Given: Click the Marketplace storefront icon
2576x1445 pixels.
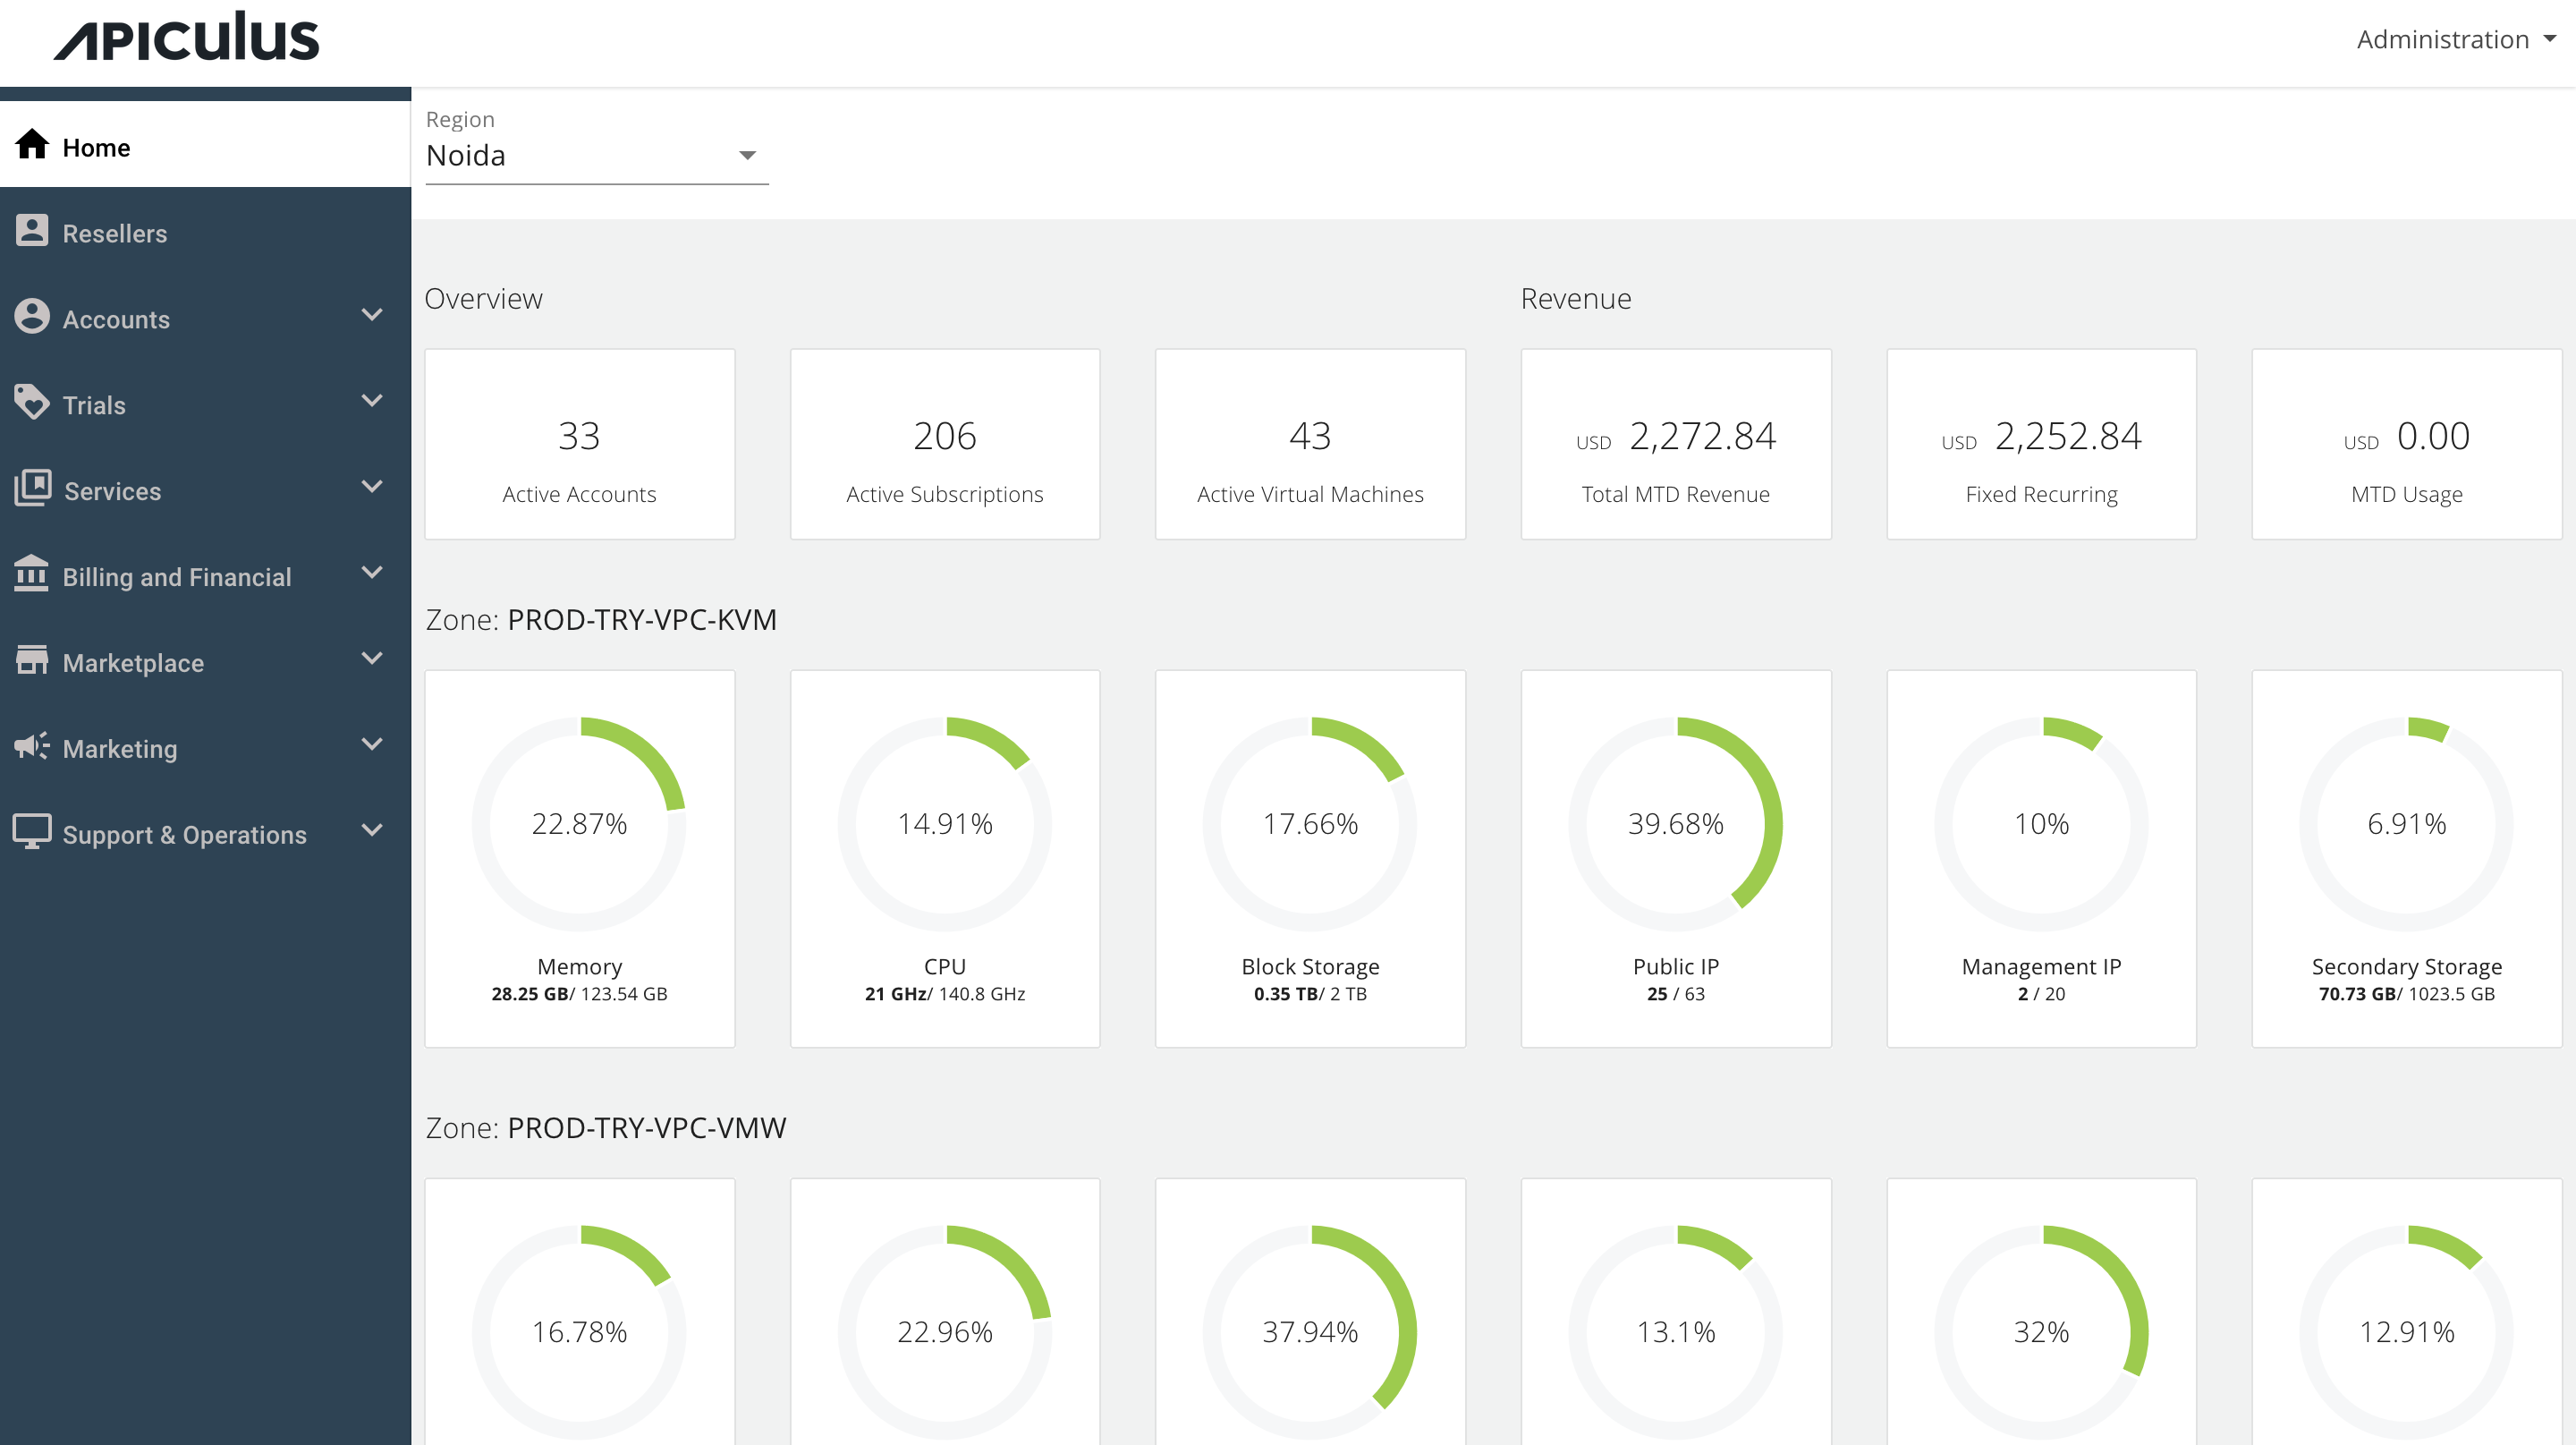Looking at the screenshot, I should point(32,661).
